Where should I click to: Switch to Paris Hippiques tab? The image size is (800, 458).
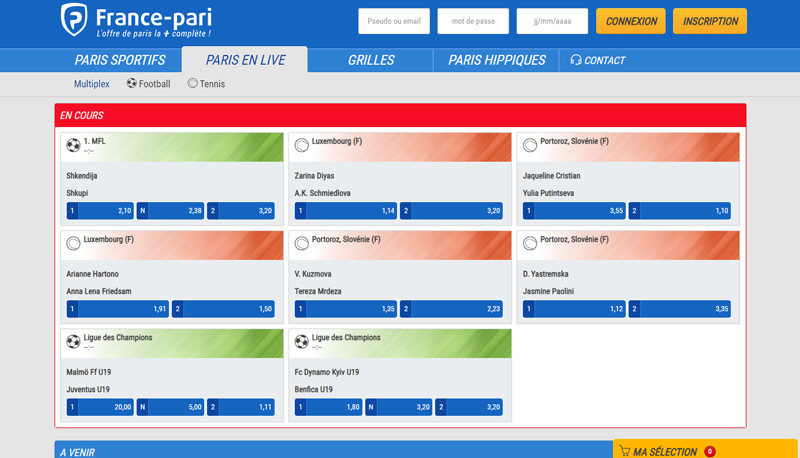[496, 60]
